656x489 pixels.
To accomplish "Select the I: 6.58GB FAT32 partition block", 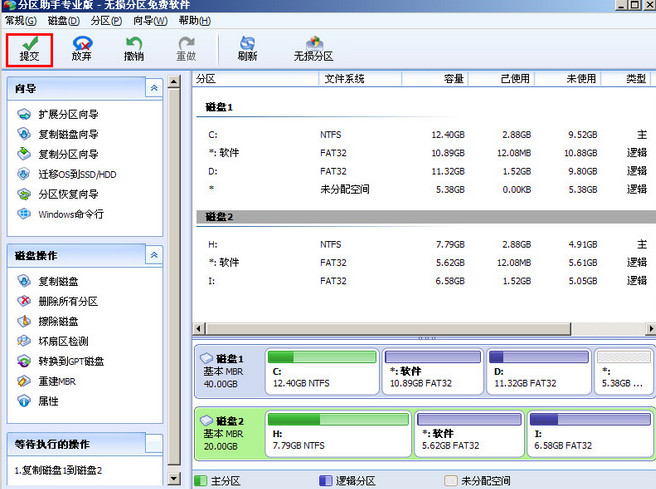I will pyautogui.click(x=590, y=434).
